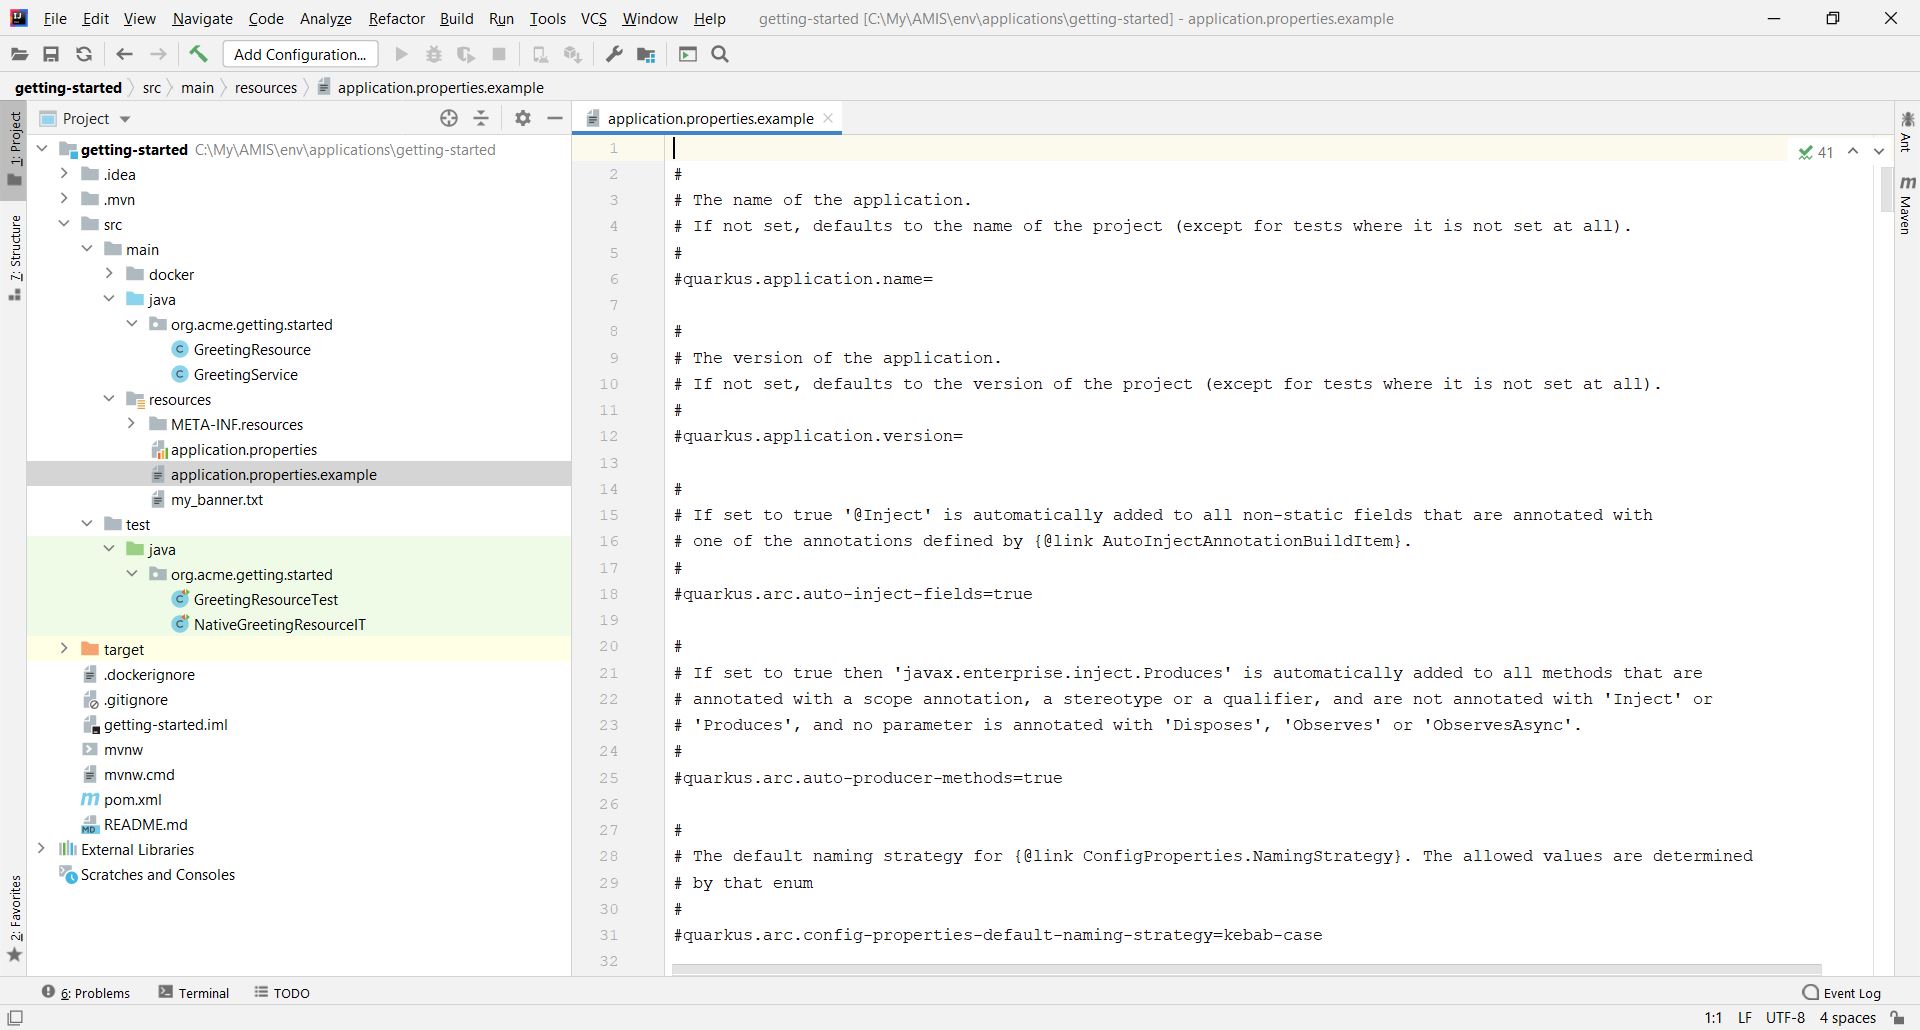Hide the Project panel with the minus icon

point(555,118)
